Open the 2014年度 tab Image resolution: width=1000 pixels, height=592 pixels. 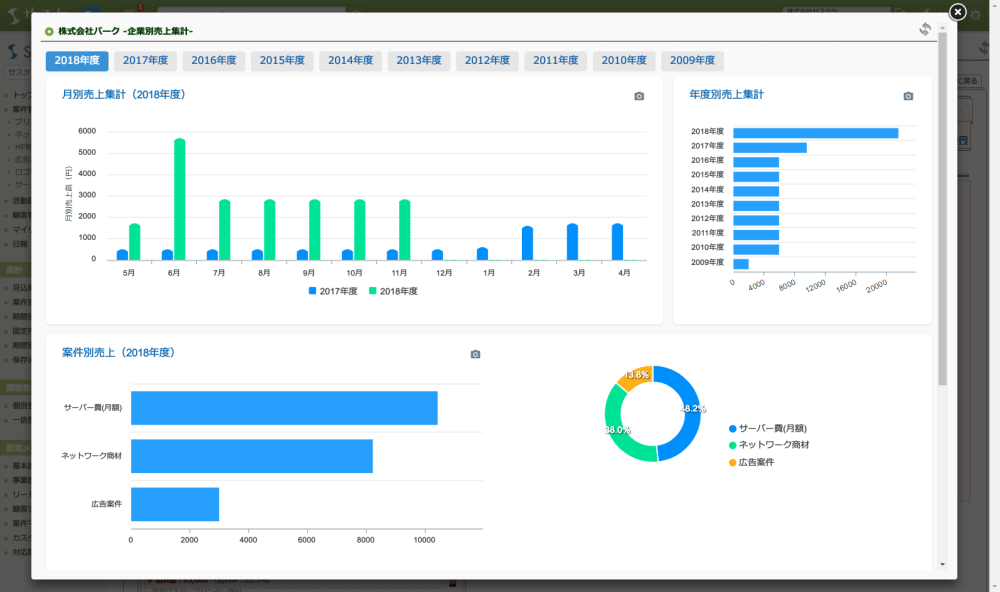coord(350,61)
